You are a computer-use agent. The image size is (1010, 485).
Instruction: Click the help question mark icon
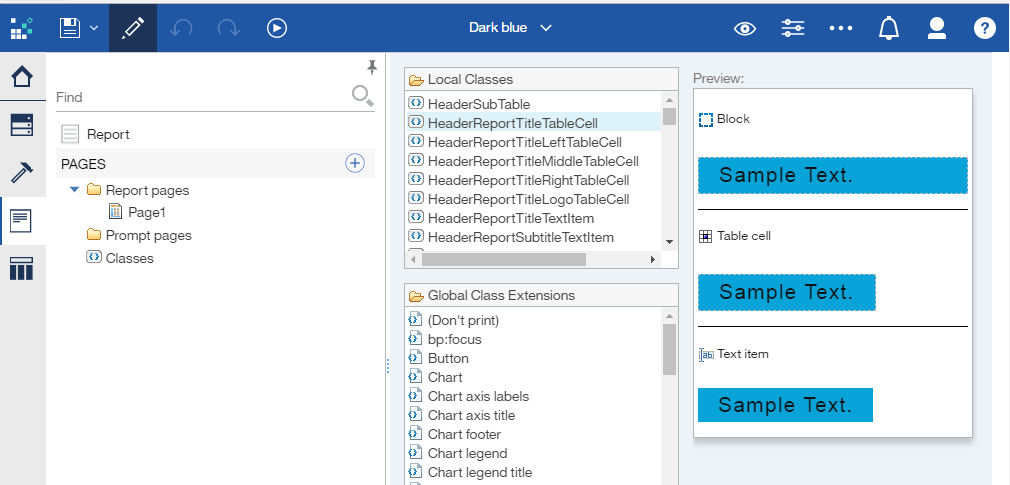984,28
